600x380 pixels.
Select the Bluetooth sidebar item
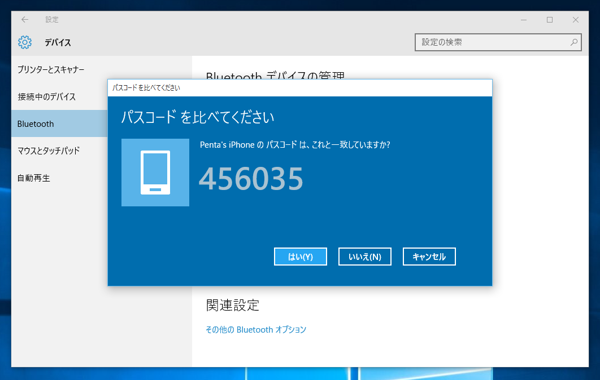[x=59, y=124]
